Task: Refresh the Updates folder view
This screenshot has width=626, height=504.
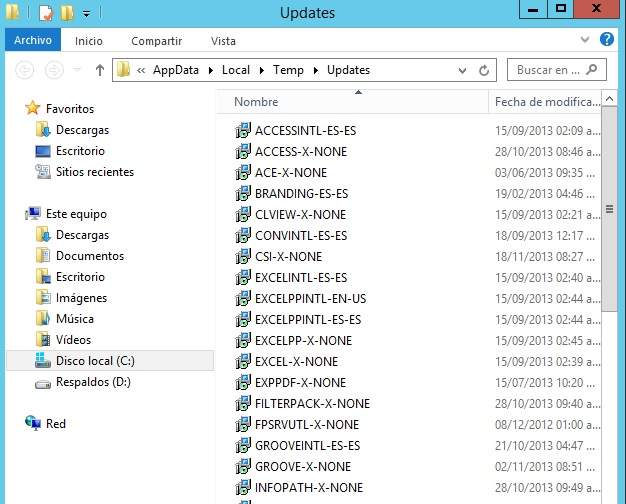Action: 484,70
